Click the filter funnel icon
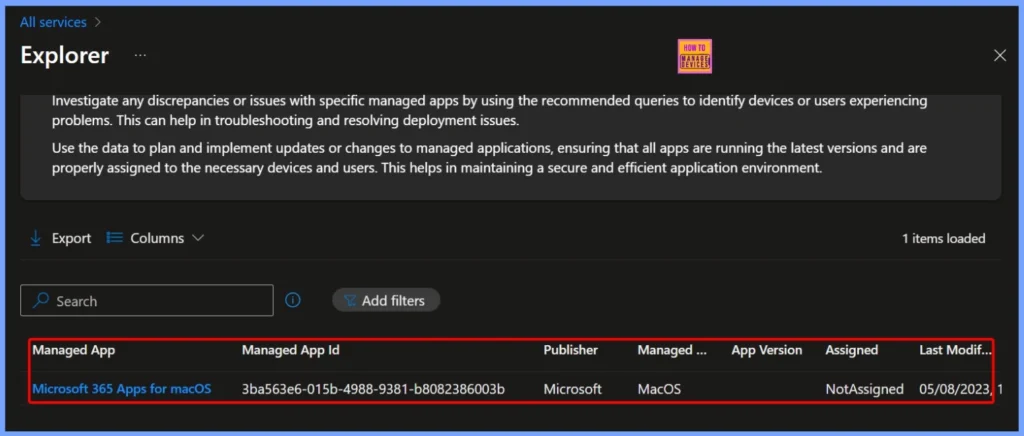This screenshot has width=1024, height=436. point(350,300)
